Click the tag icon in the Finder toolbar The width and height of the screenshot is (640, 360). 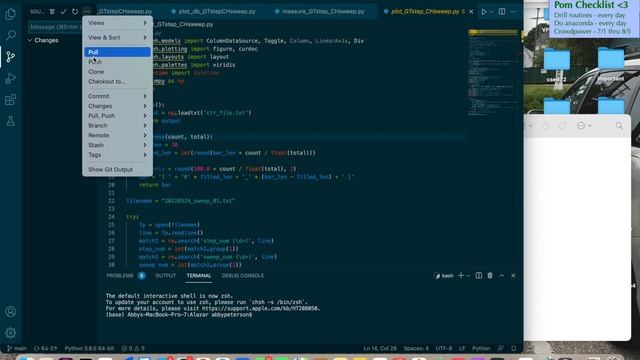click(563, 126)
